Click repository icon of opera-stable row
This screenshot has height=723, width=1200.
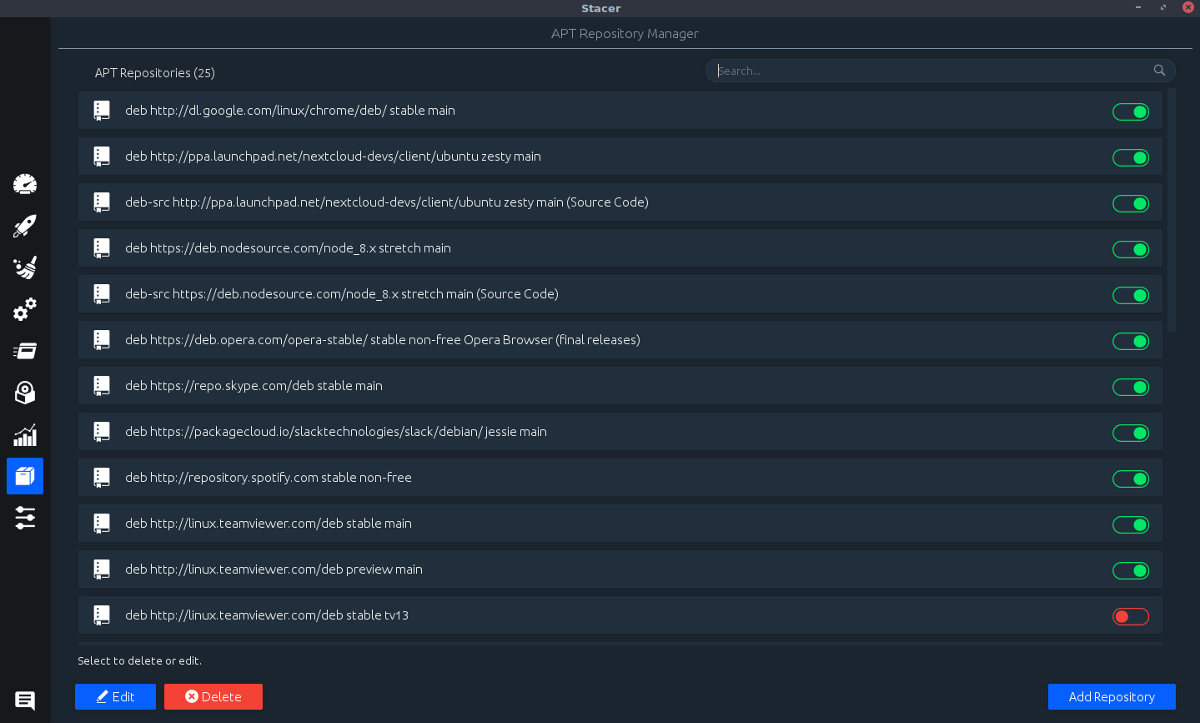click(x=101, y=340)
